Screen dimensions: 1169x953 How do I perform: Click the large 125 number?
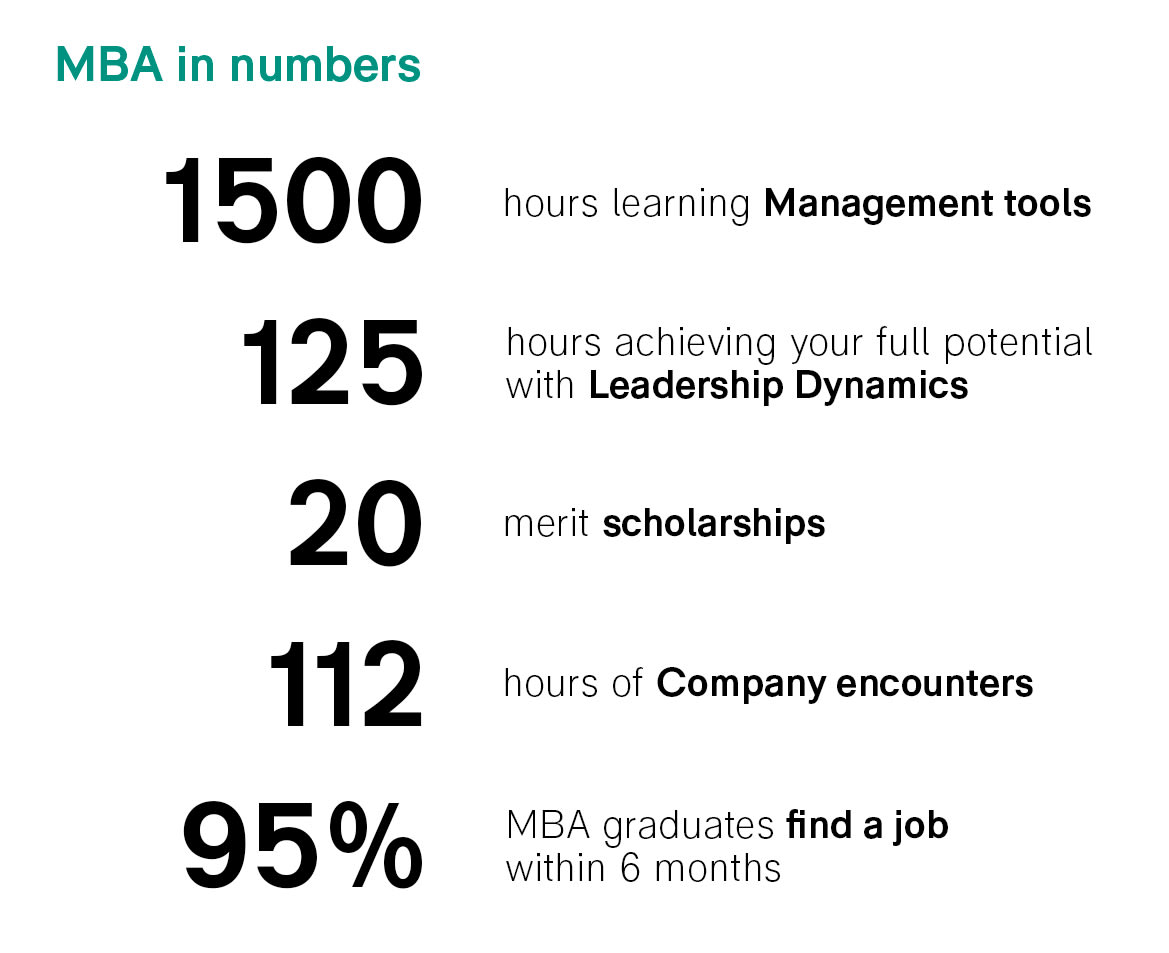pos(333,362)
